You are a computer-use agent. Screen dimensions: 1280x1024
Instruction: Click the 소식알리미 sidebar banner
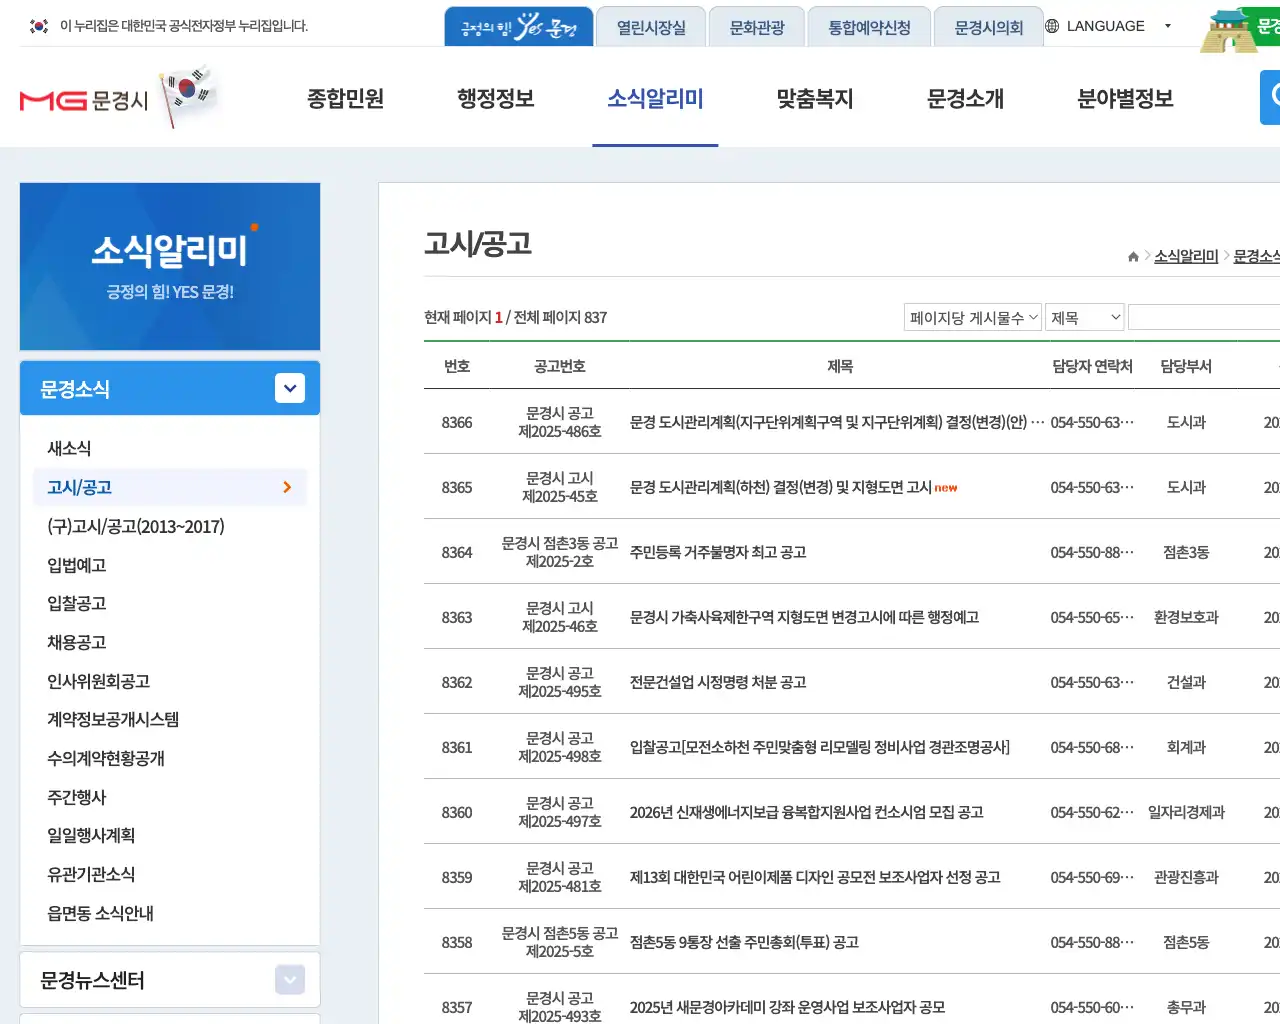(x=170, y=266)
